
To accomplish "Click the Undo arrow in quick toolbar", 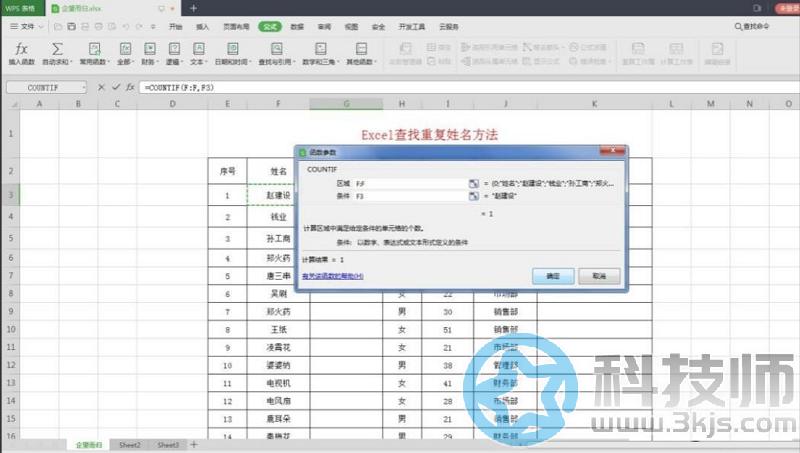I will [126, 27].
